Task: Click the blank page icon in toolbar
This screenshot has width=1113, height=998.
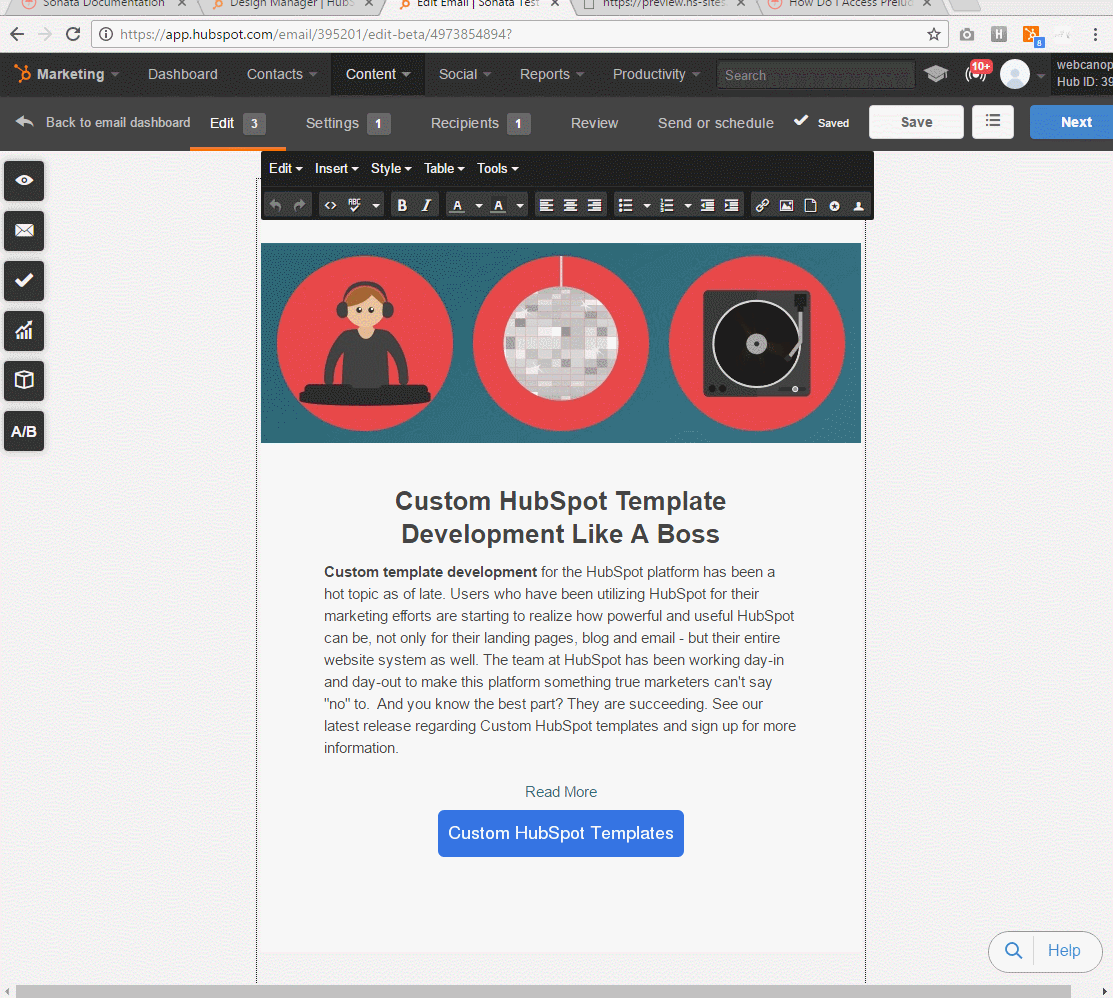Action: pyautogui.click(x=811, y=206)
